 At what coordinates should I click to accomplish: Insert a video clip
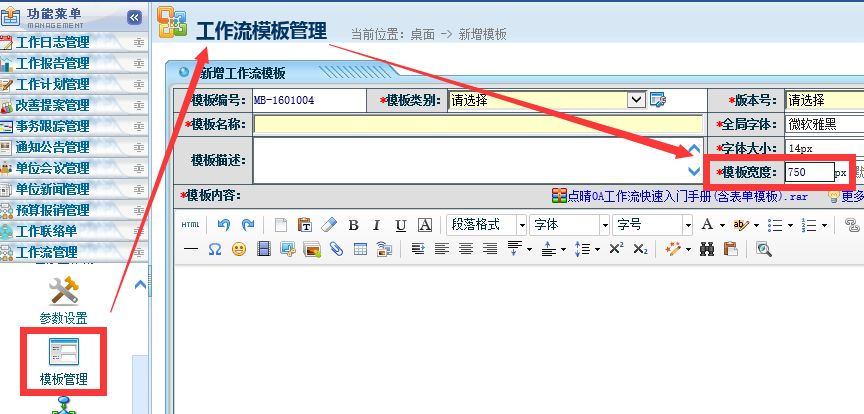coord(264,249)
